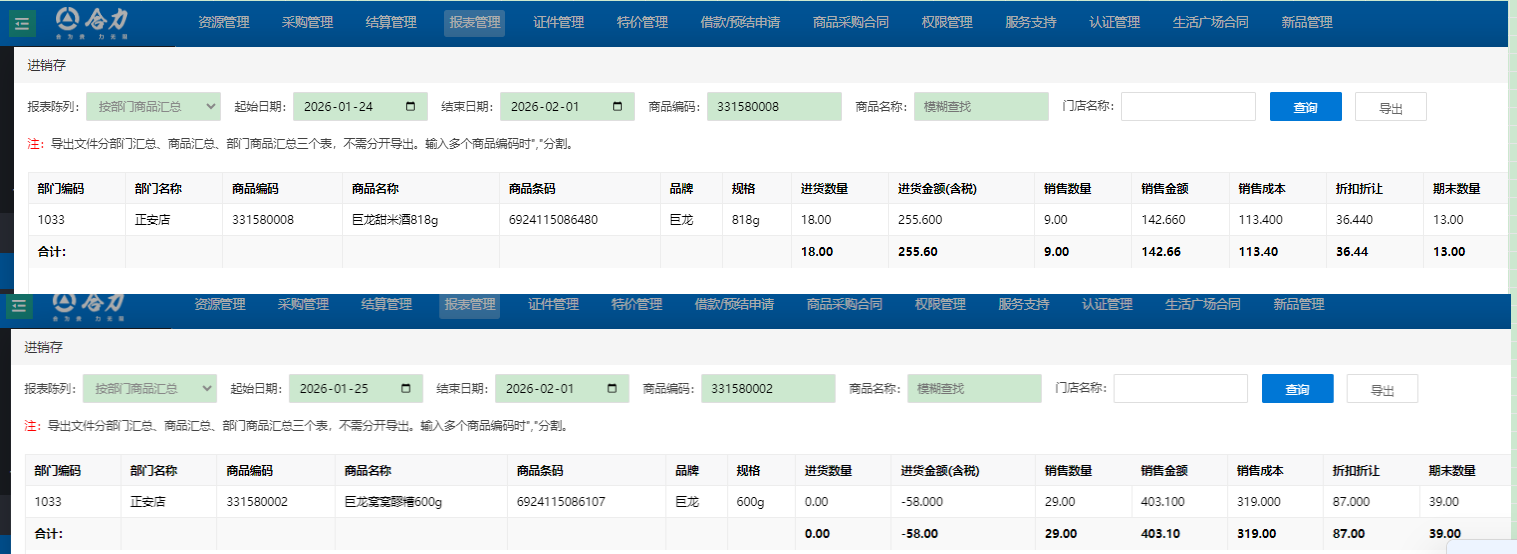Open calendar picker for start date 2026-01-25

405,388
